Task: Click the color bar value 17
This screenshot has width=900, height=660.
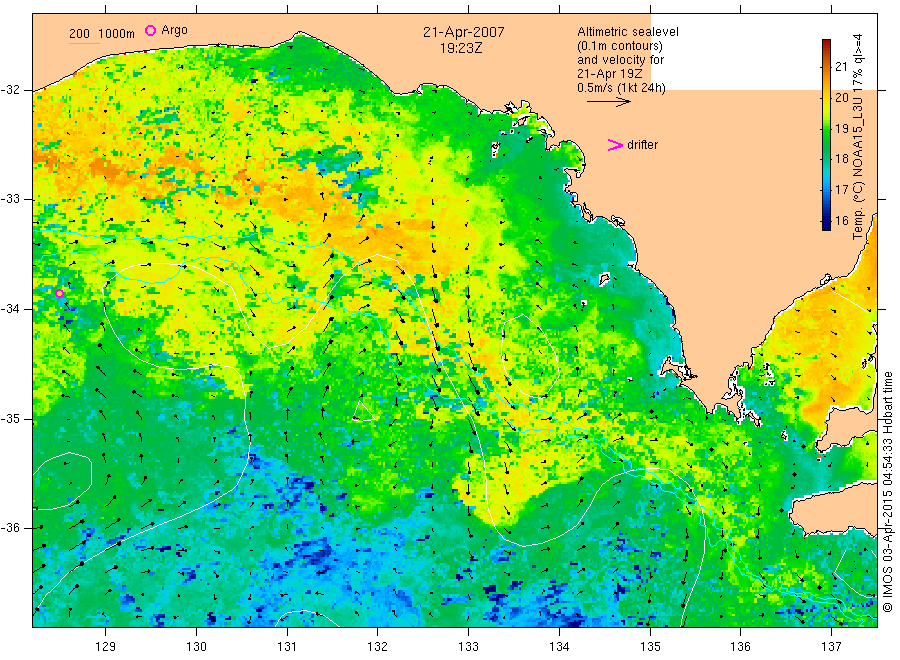Action: point(841,189)
